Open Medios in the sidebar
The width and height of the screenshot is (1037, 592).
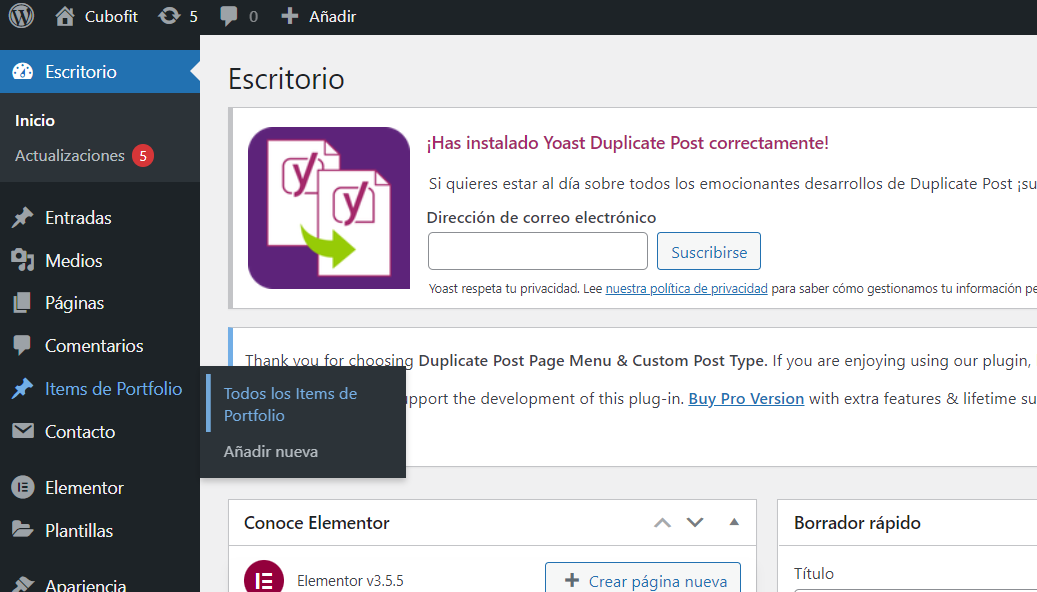pyautogui.click(x=73, y=261)
